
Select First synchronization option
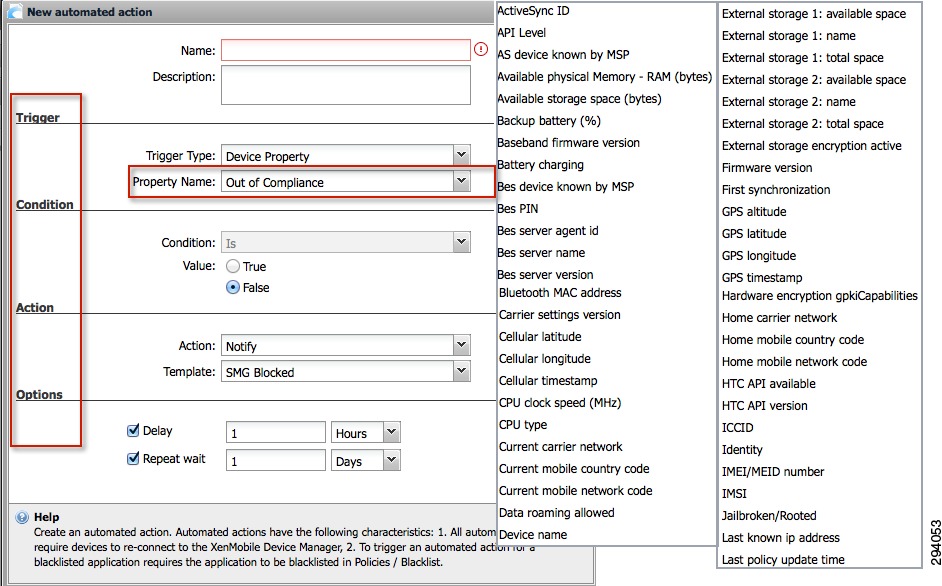click(776, 190)
